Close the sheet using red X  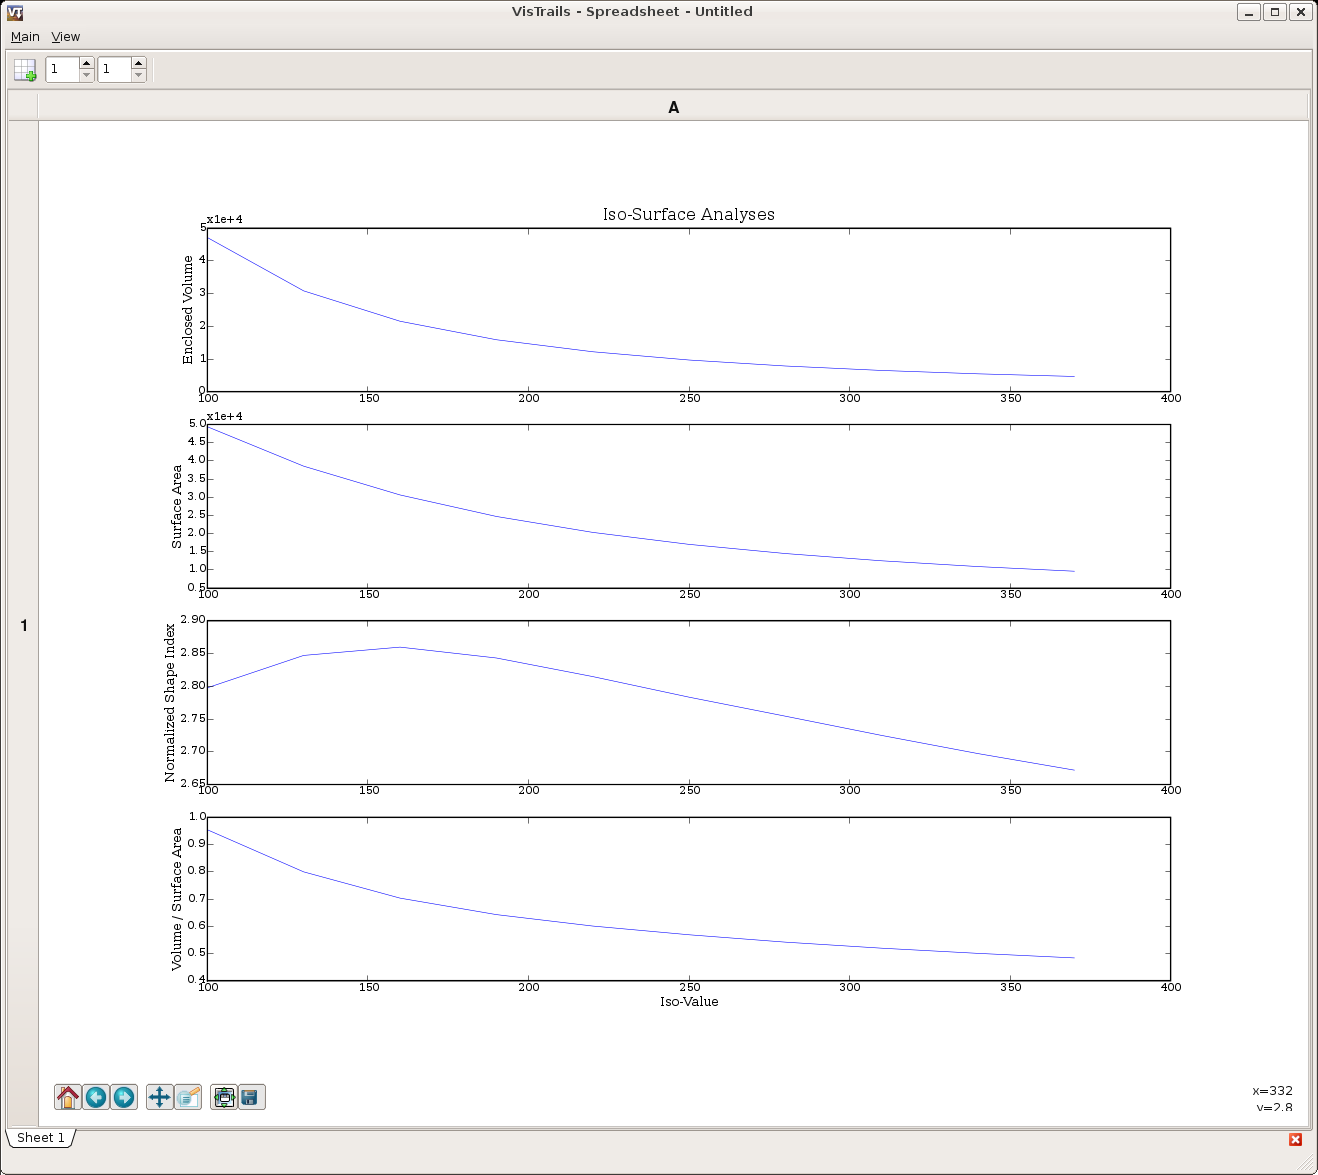[1295, 1139]
